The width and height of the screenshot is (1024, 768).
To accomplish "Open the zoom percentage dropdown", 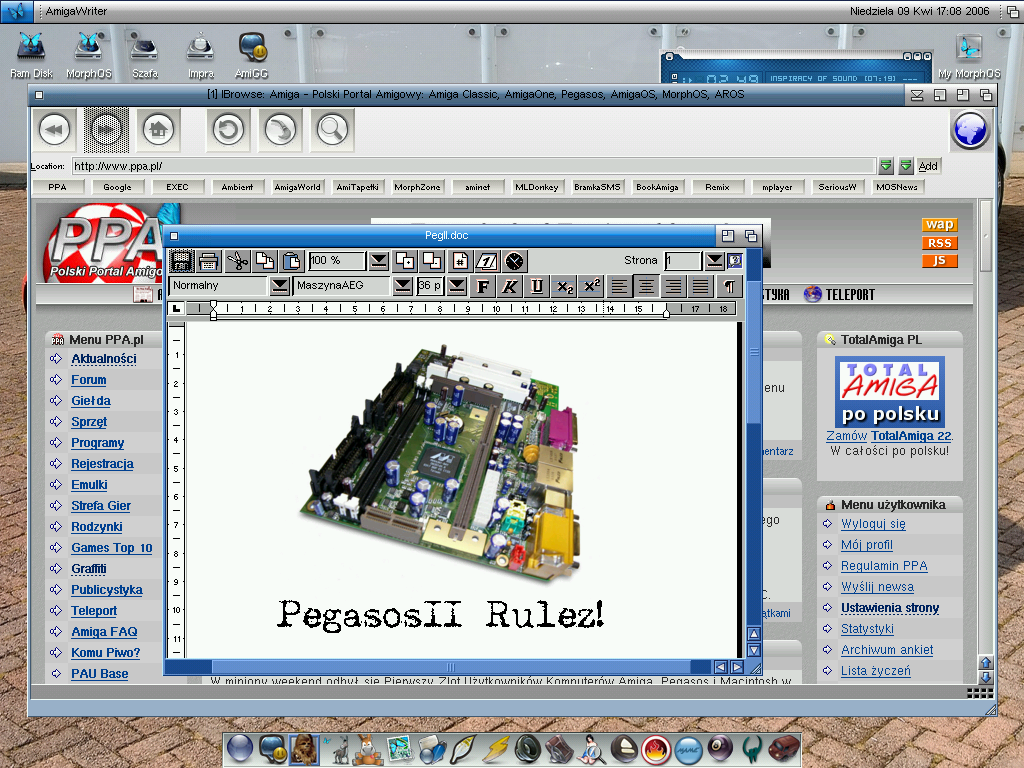I will [378, 261].
